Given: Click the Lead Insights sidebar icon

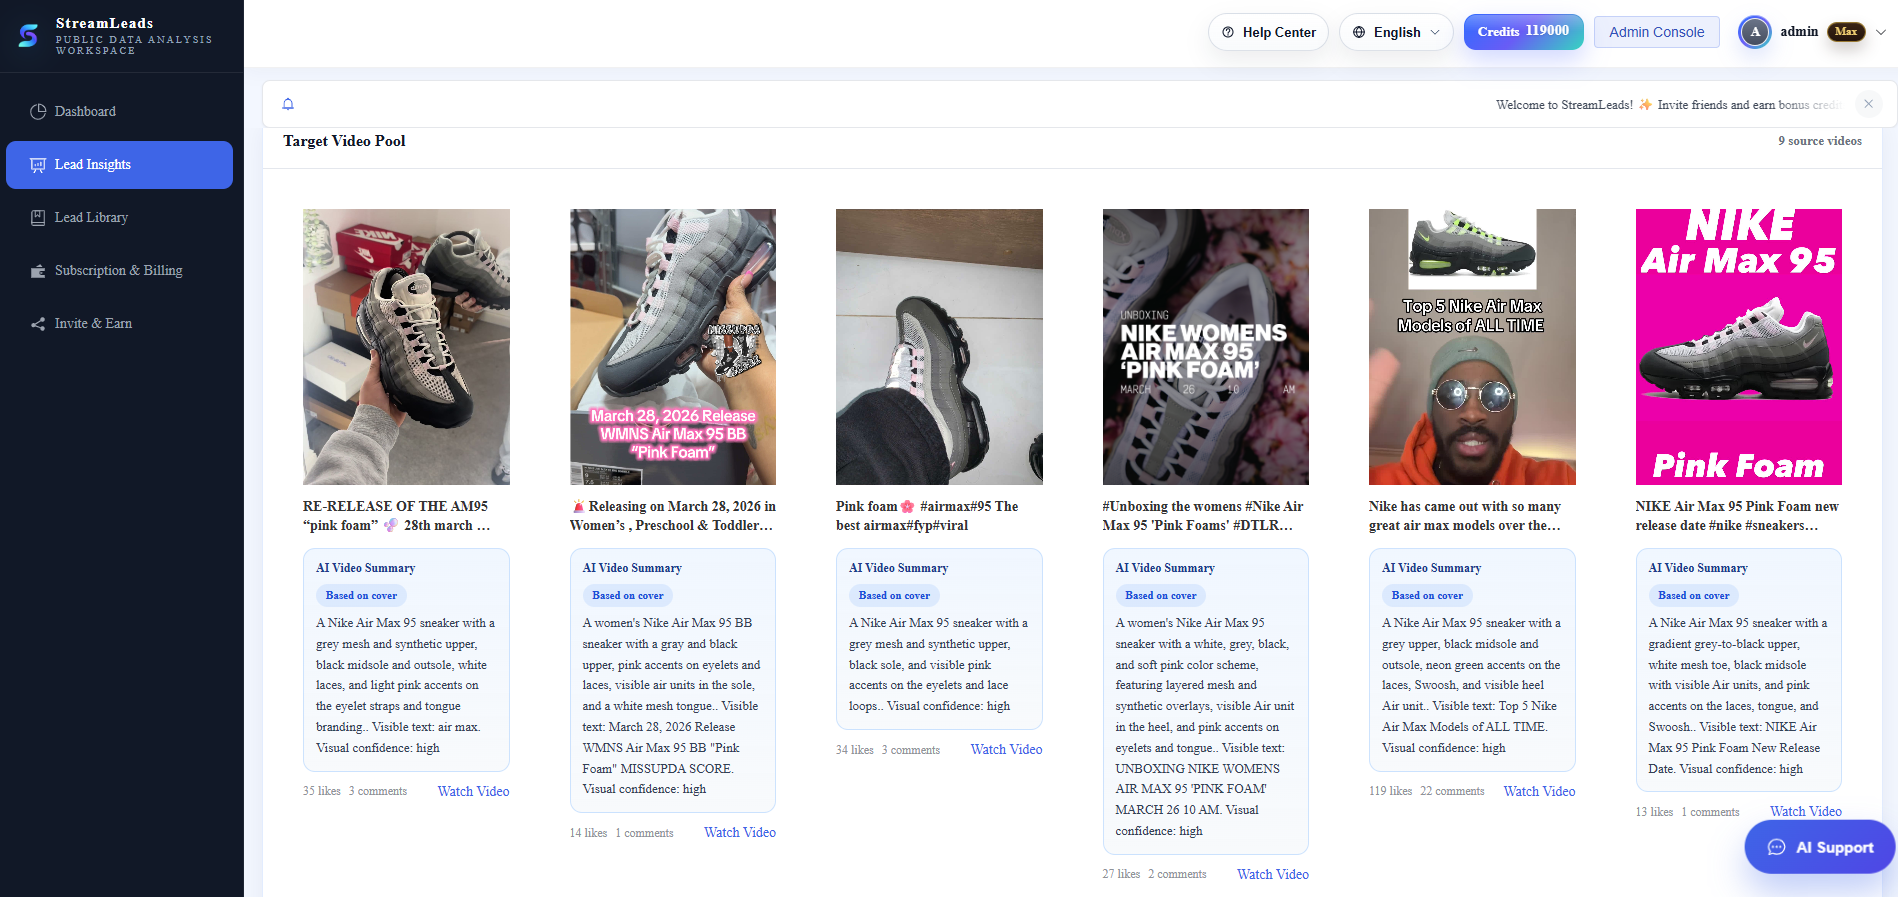Looking at the screenshot, I should click(38, 164).
